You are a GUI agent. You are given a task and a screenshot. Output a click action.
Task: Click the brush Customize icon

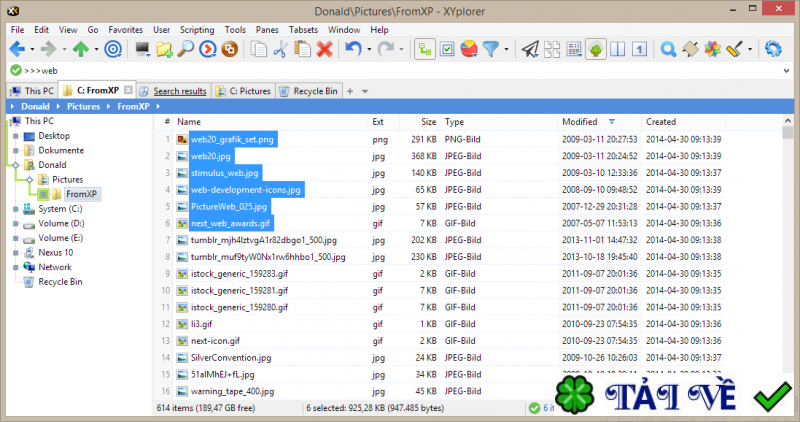point(734,49)
